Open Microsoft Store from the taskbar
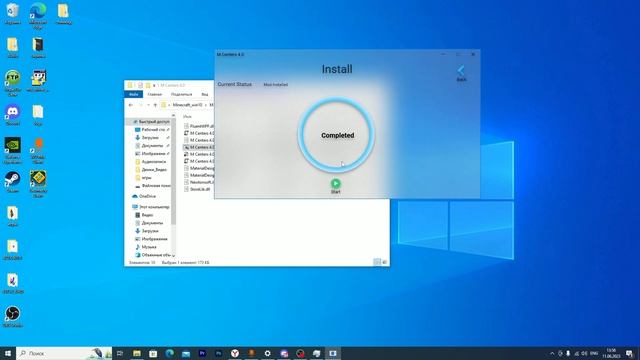This screenshot has height=360, width=640. (x=153, y=353)
